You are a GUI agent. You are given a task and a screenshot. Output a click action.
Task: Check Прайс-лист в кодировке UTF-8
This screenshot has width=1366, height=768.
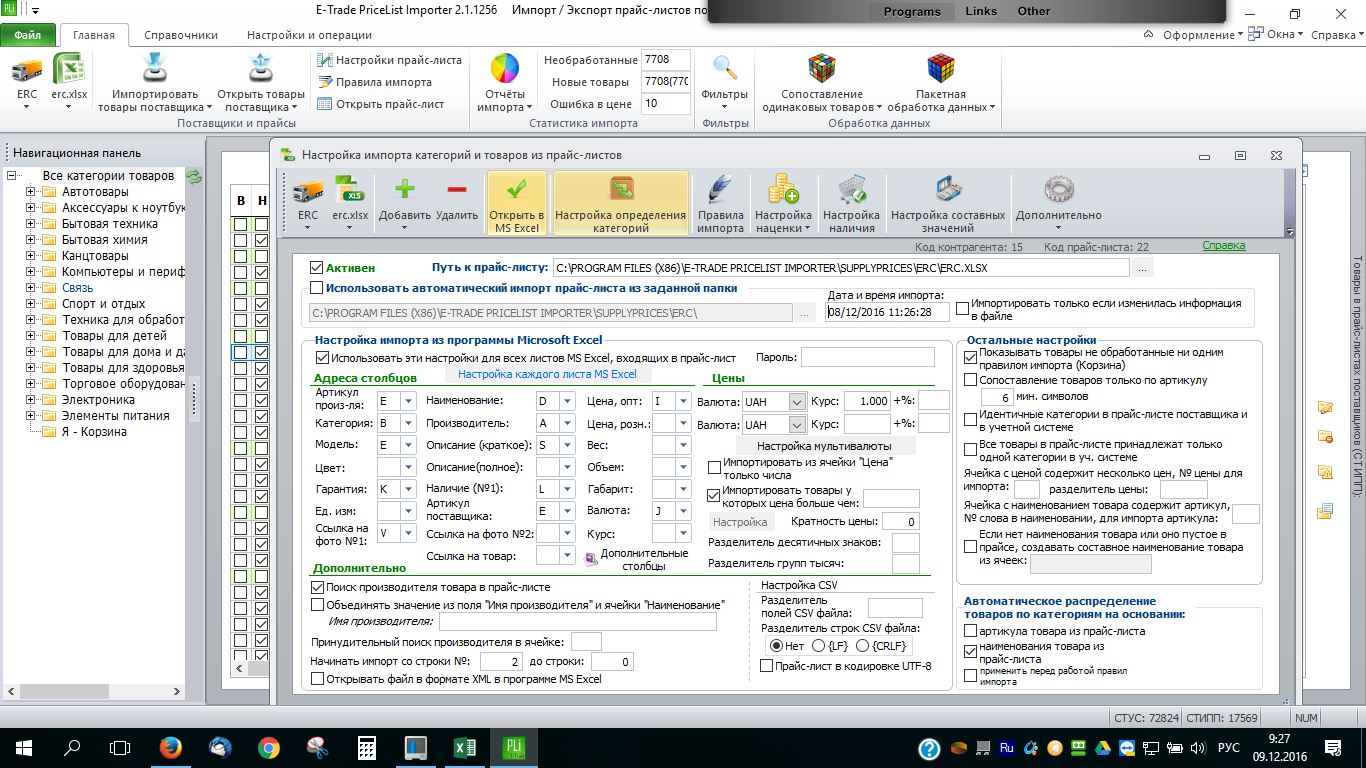pos(767,666)
